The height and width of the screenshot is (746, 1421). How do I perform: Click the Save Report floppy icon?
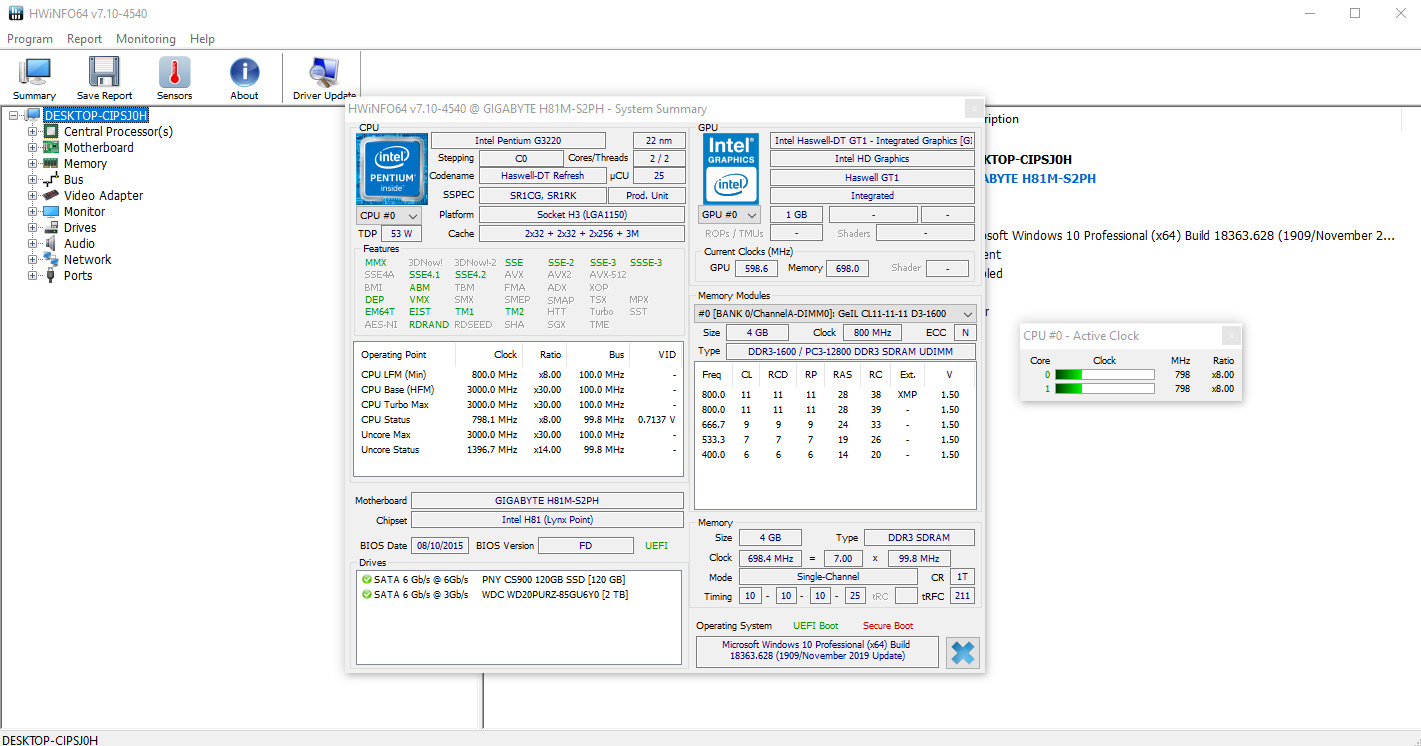click(104, 72)
